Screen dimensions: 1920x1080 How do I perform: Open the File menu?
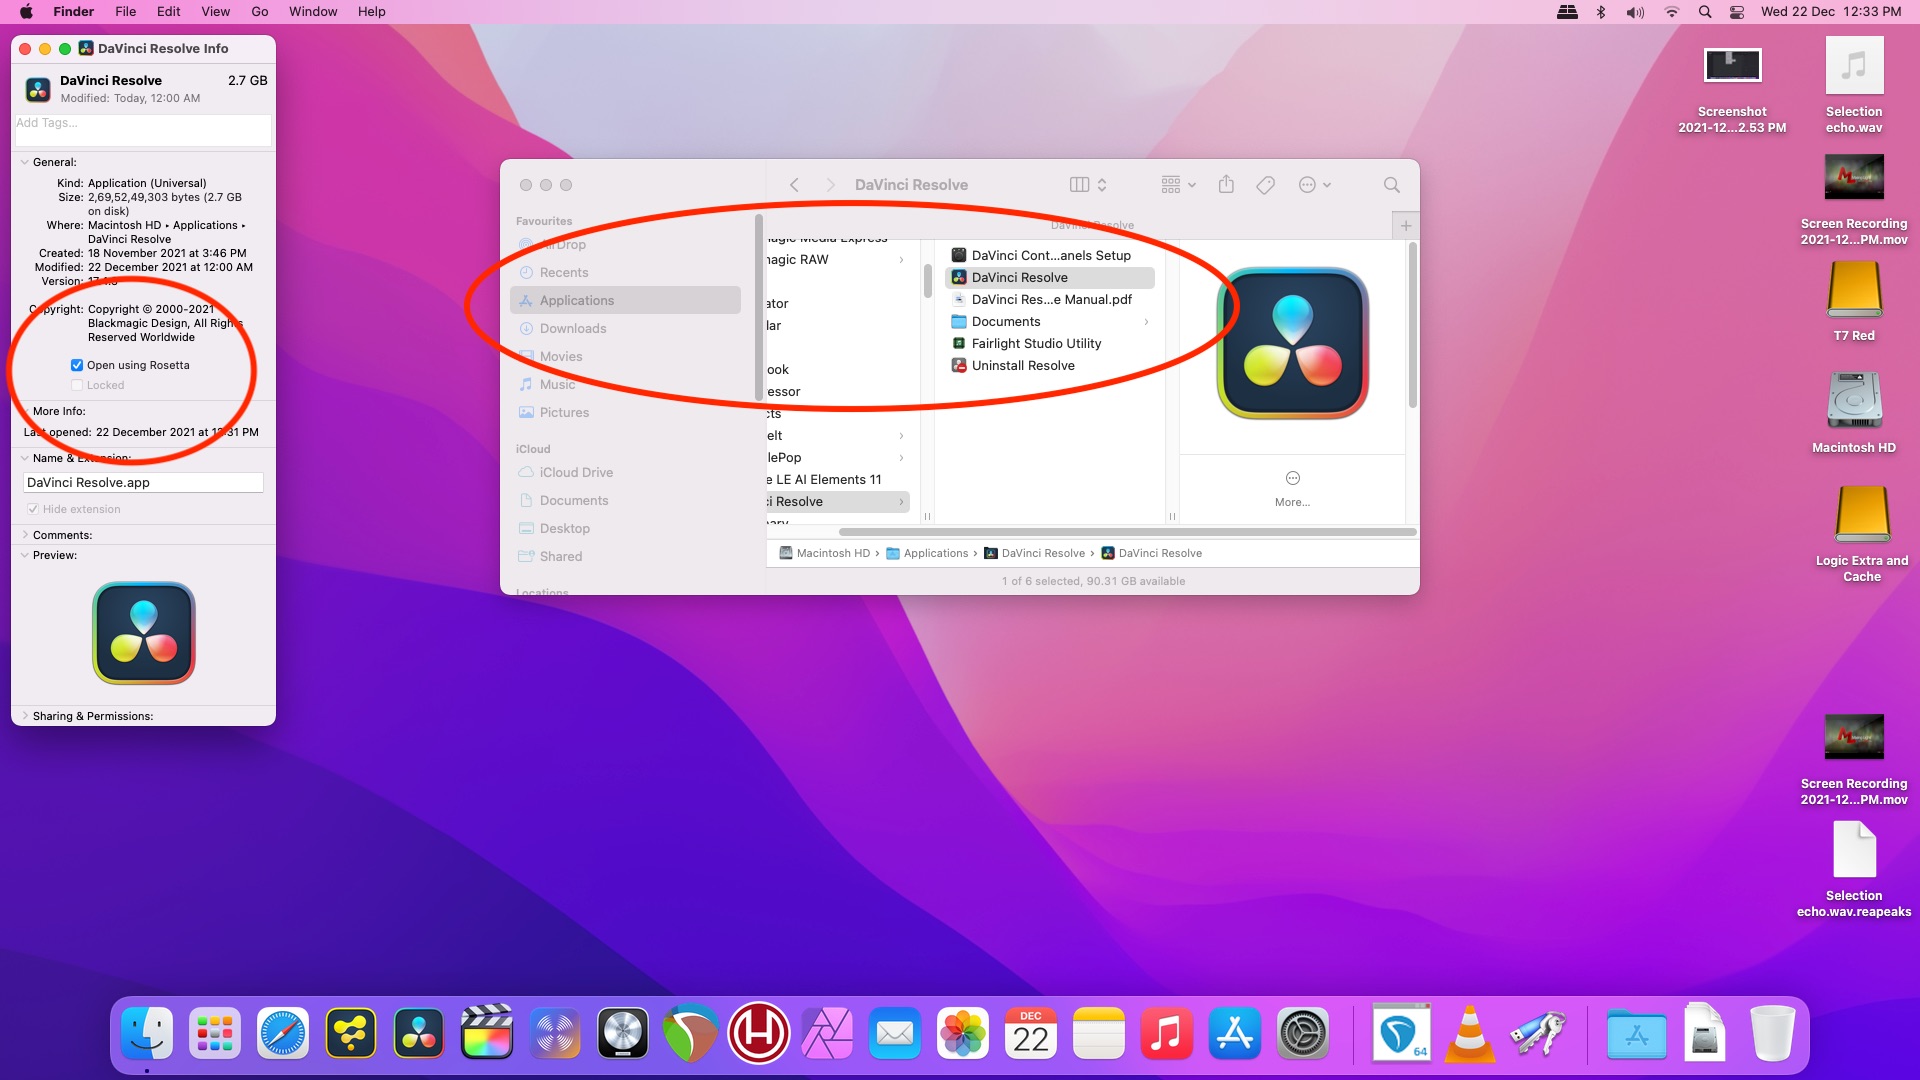[x=125, y=12]
